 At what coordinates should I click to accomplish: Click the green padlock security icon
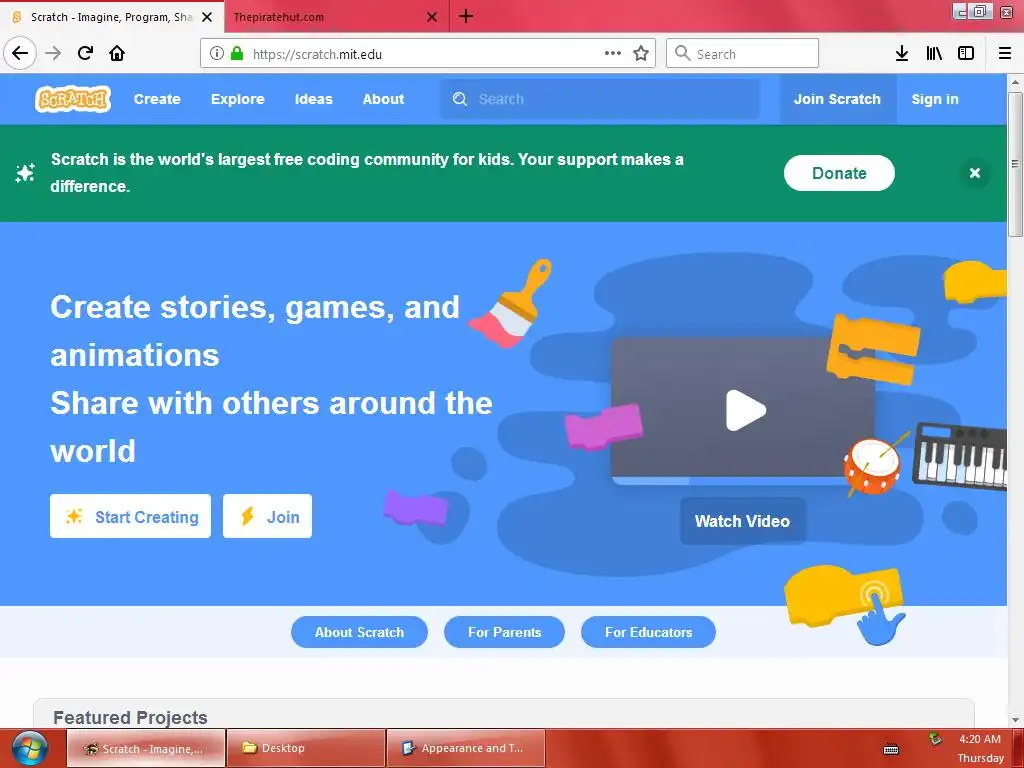(x=237, y=54)
